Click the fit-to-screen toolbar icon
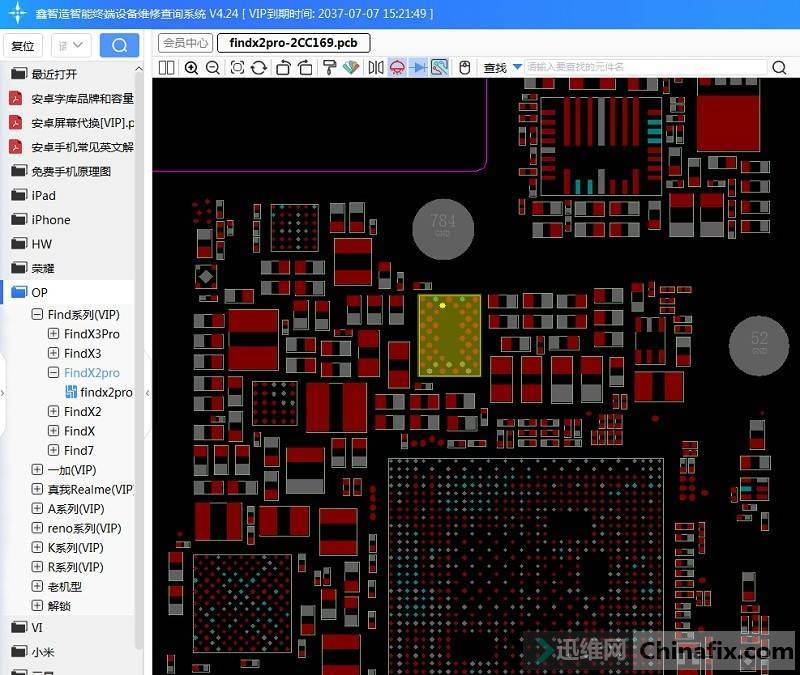This screenshot has height=675, width=800. (x=237, y=67)
